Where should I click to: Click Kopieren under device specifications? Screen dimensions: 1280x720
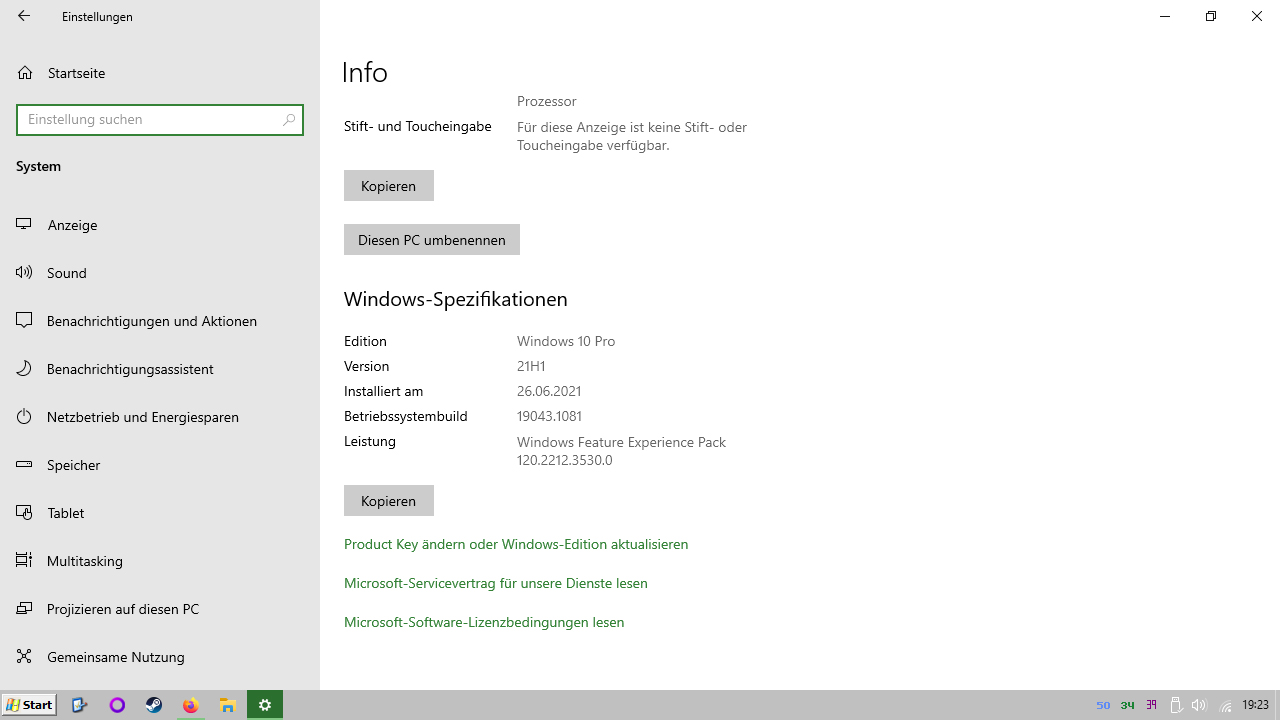pyautogui.click(x=389, y=186)
